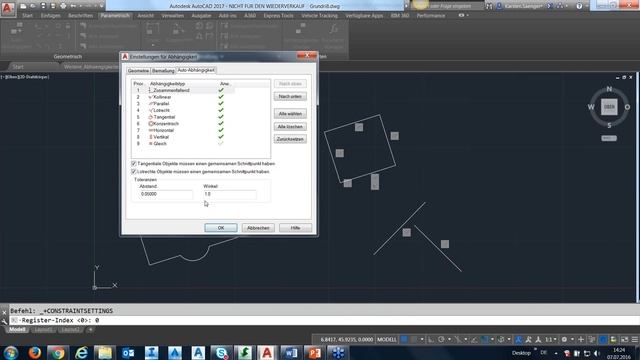The height and width of the screenshot is (360, 640).
Task: Open the AutoCAD application menu button
Action: click(7, 7)
